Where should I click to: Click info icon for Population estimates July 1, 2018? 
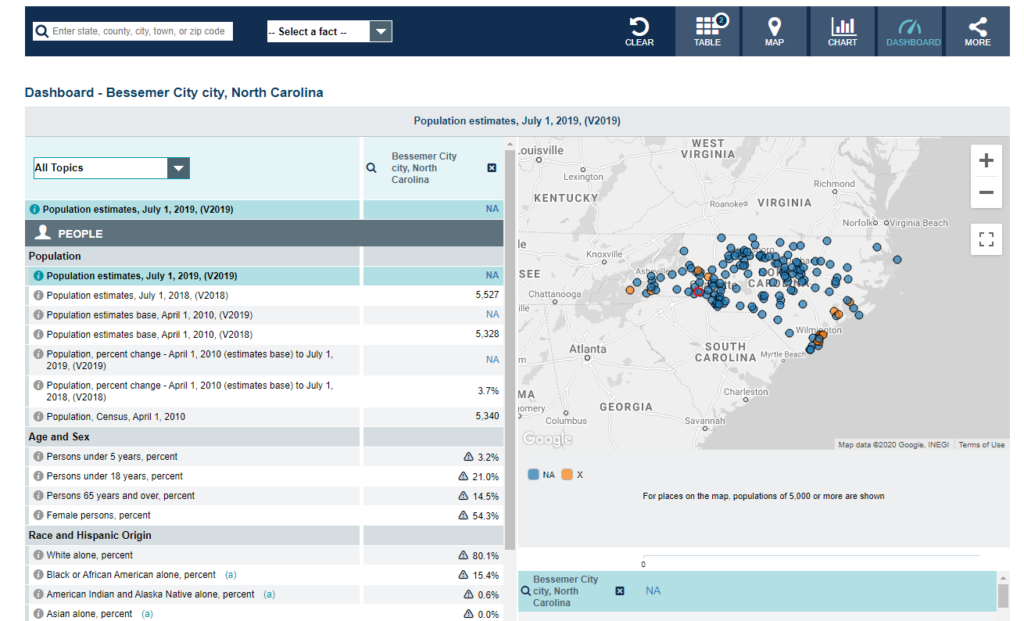(39, 295)
